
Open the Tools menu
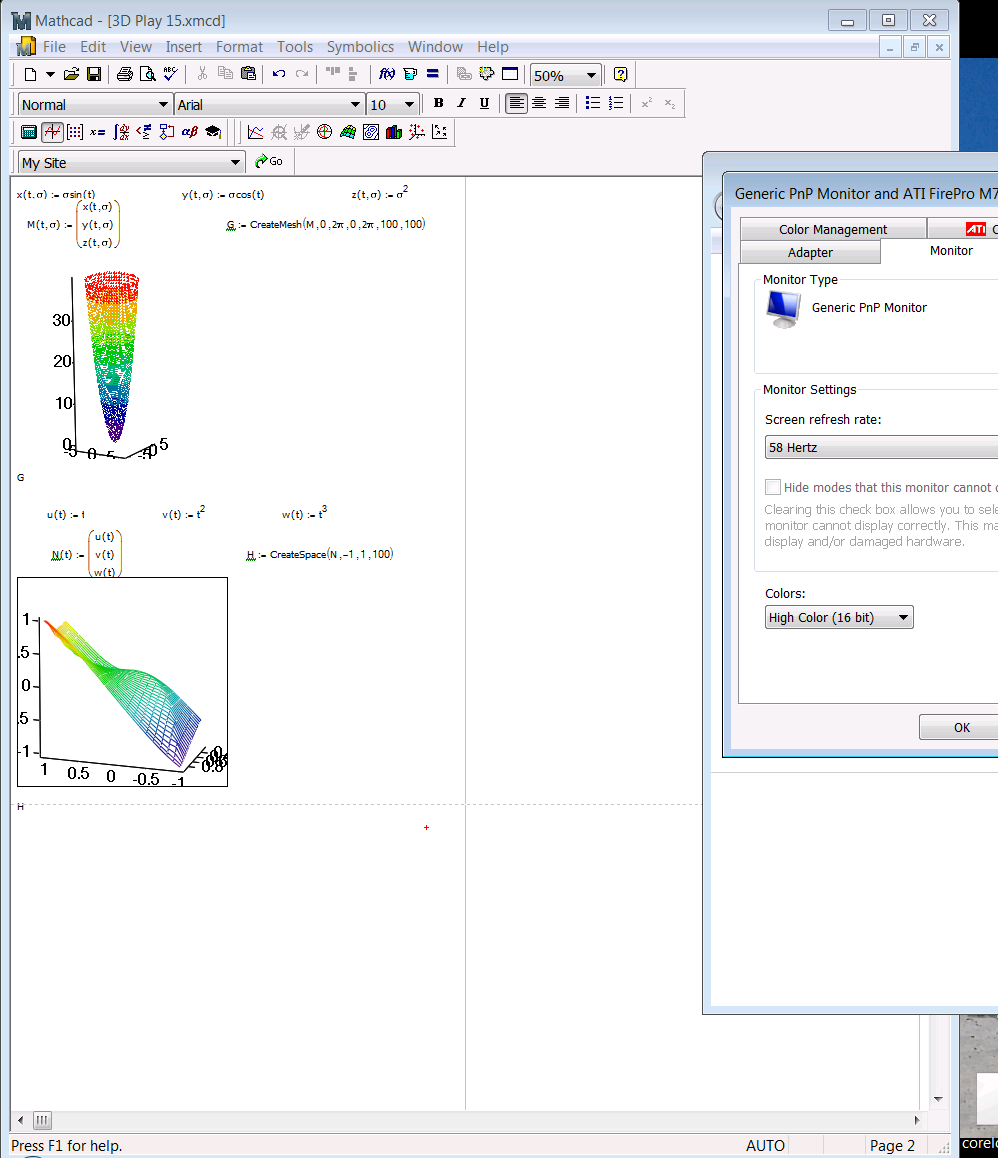295,47
